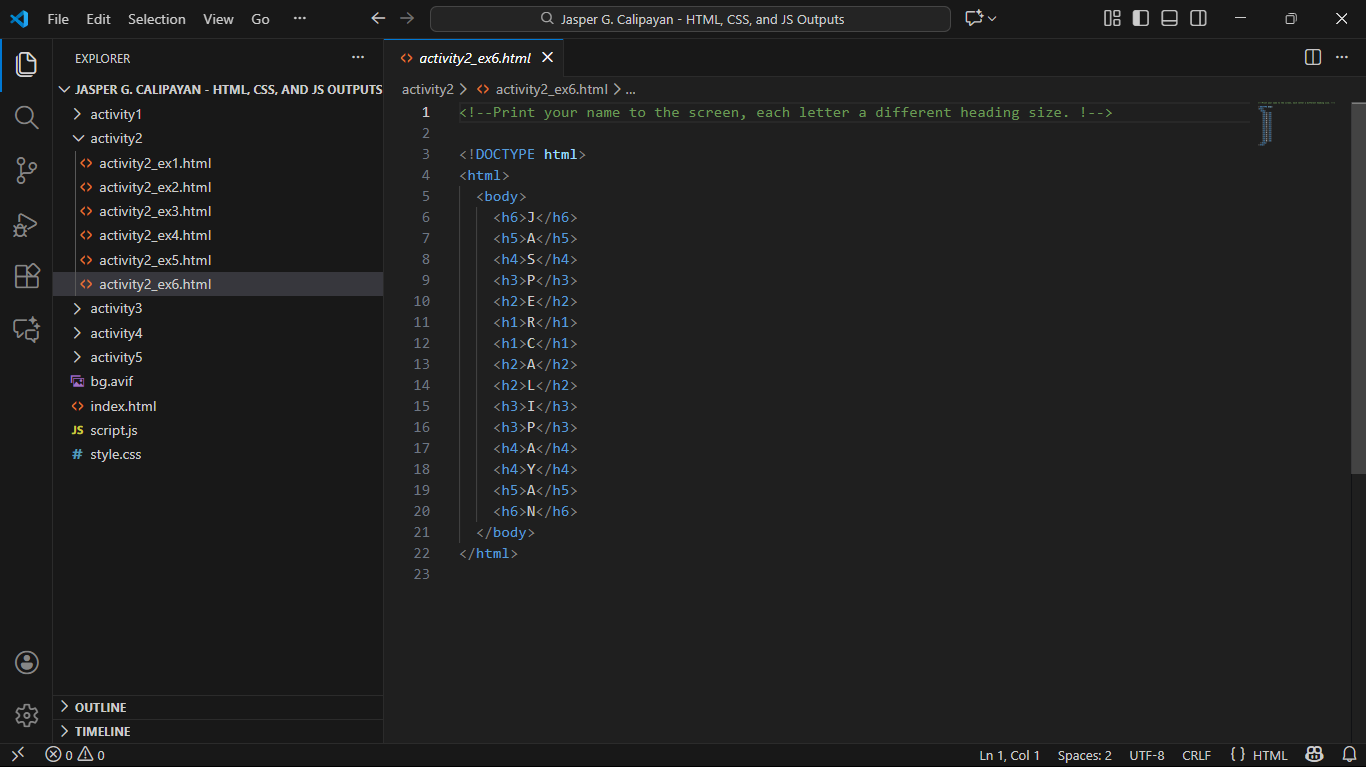Click CRLF line ending selector
This screenshot has height=767, width=1366.
1196,755
